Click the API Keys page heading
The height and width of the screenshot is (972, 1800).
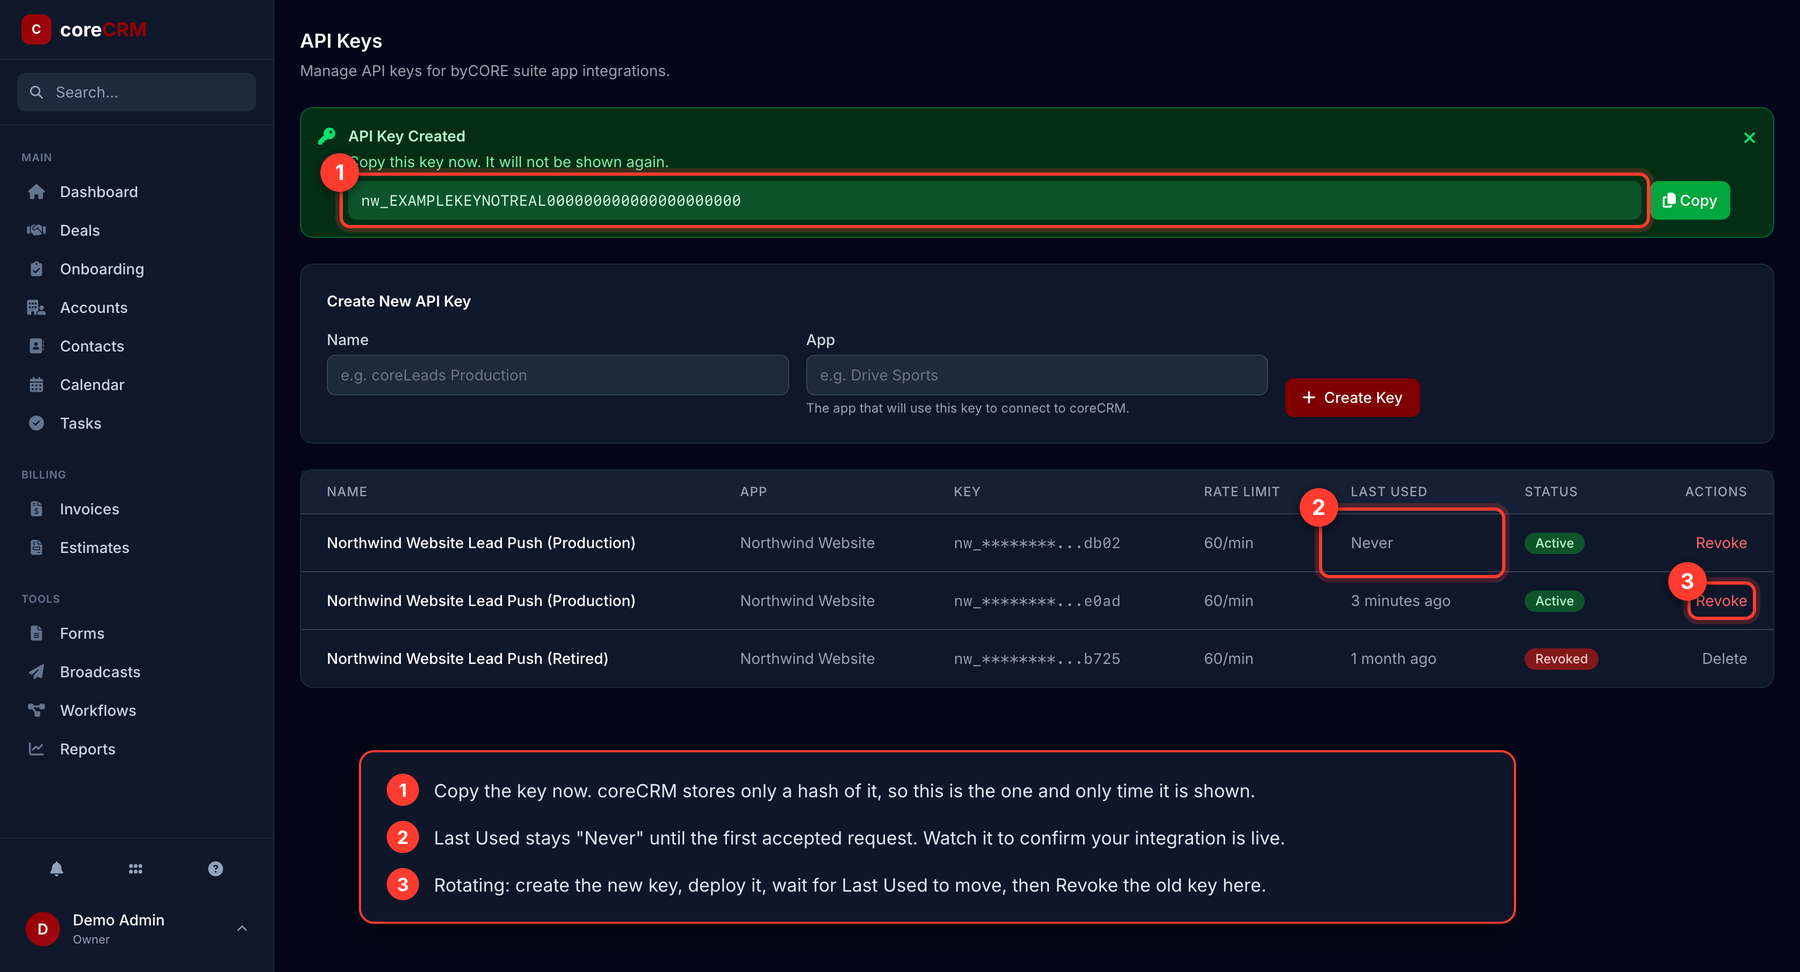[x=341, y=41]
